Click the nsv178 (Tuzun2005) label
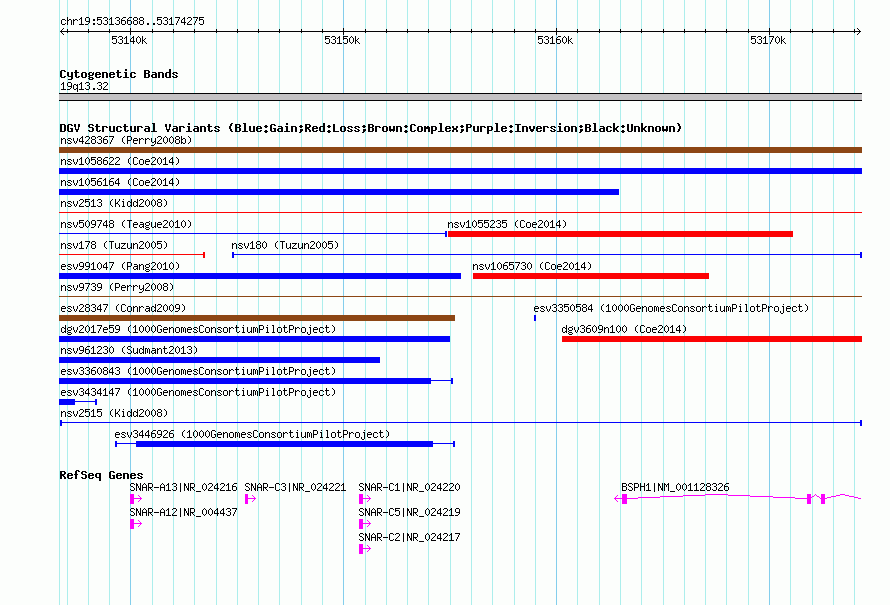The width and height of the screenshot is (890, 605). tap(114, 245)
